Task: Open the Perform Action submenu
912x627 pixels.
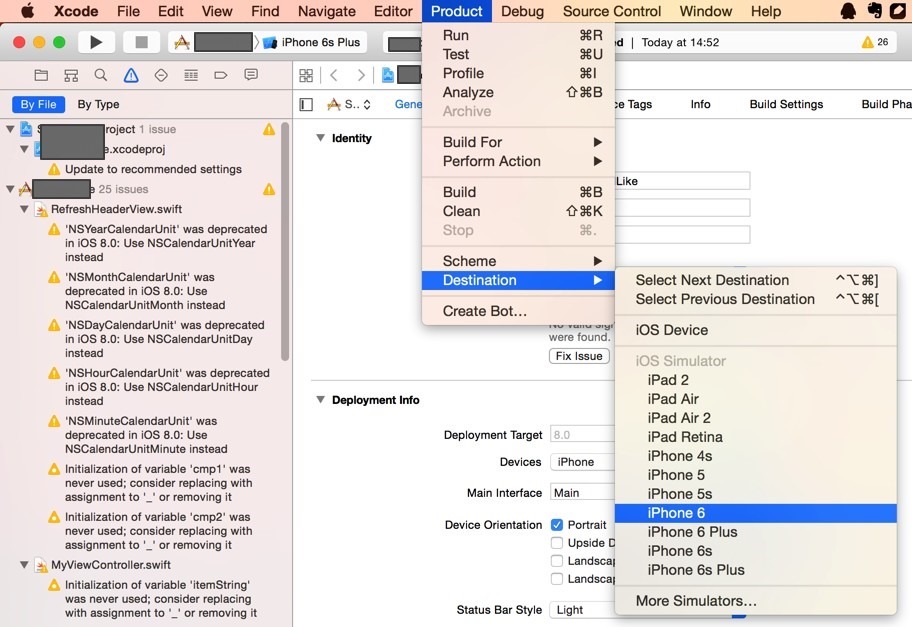Action: click(518, 161)
